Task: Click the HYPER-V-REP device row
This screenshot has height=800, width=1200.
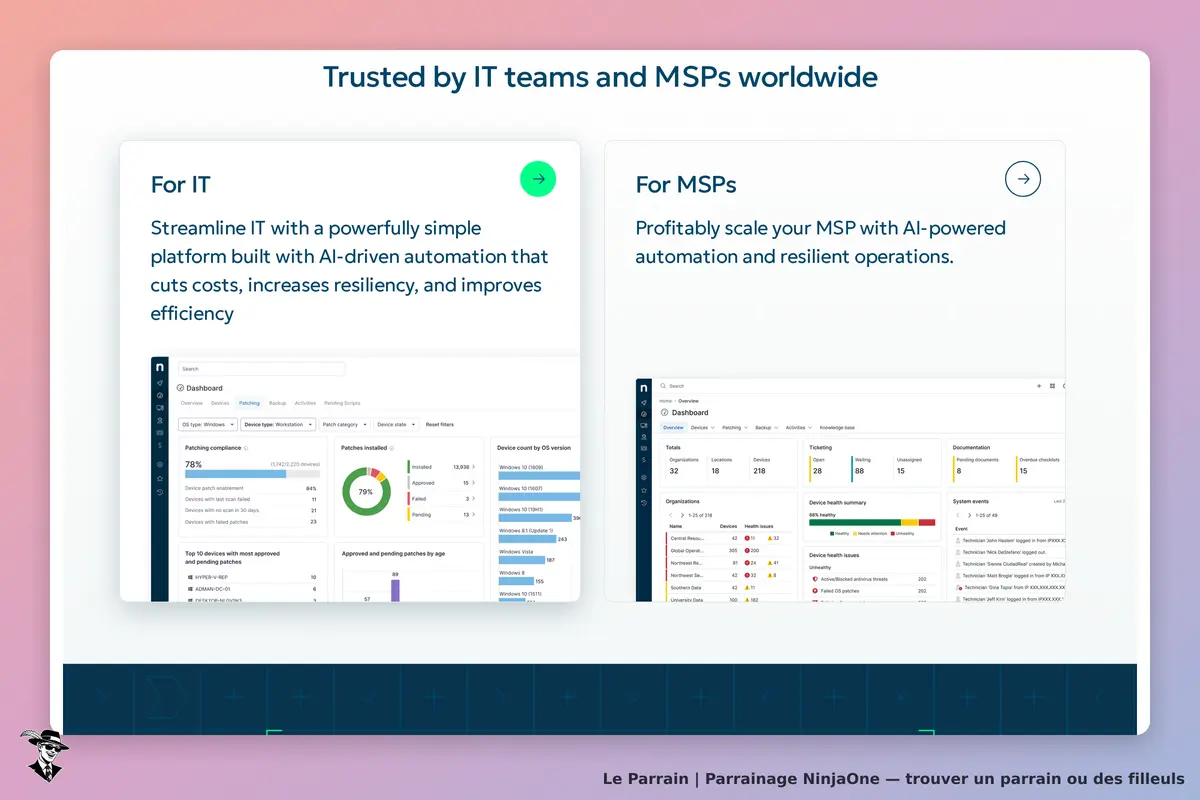Action: [x=252, y=577]
